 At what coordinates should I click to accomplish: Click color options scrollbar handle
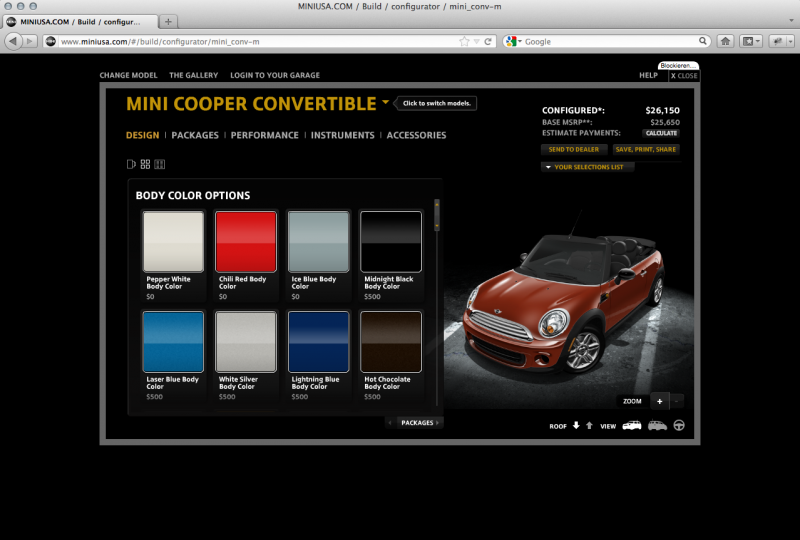pyautogui.click(x=437, y=215)
